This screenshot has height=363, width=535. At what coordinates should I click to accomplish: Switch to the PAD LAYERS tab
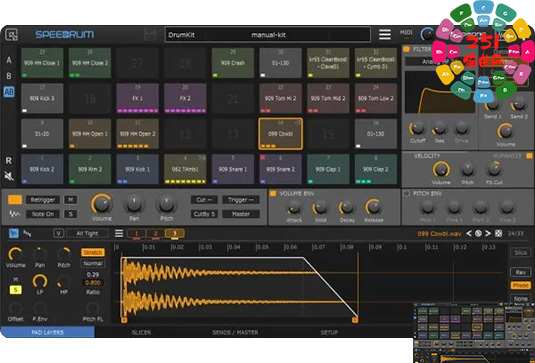(x=47, y=332)
